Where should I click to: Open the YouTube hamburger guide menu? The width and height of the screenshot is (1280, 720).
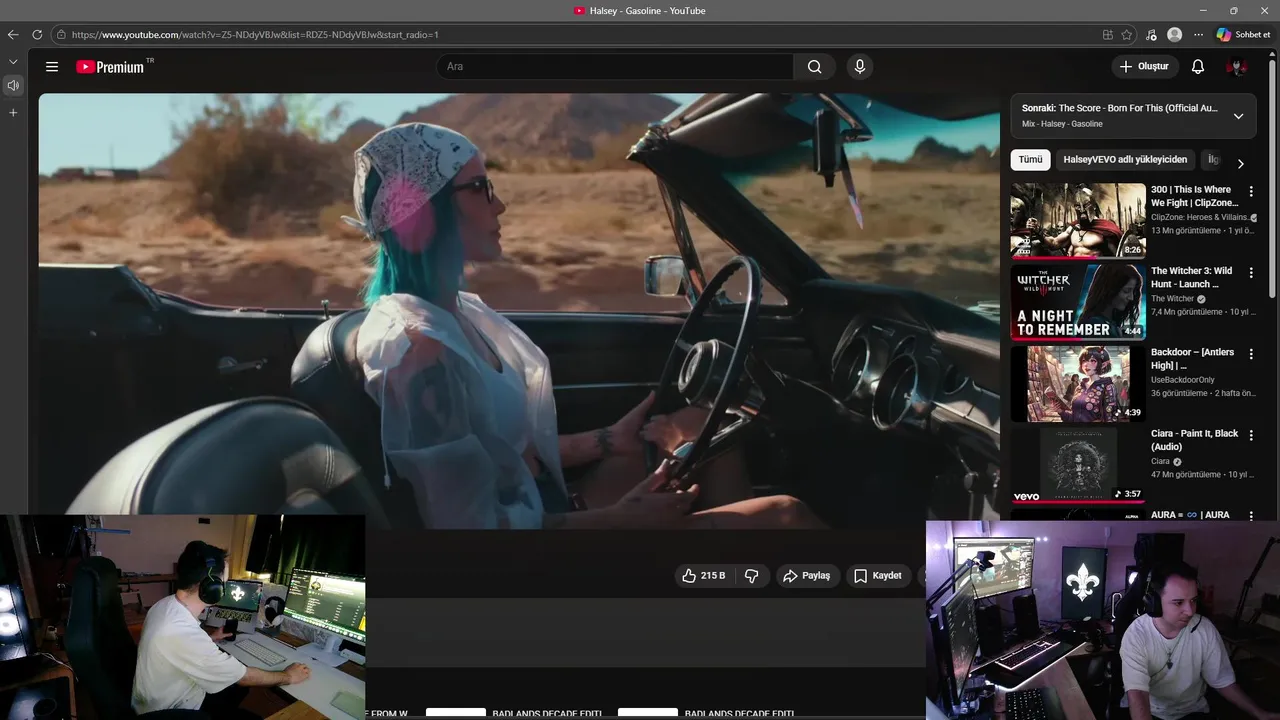pyautogui.click(x=52, y=67)
